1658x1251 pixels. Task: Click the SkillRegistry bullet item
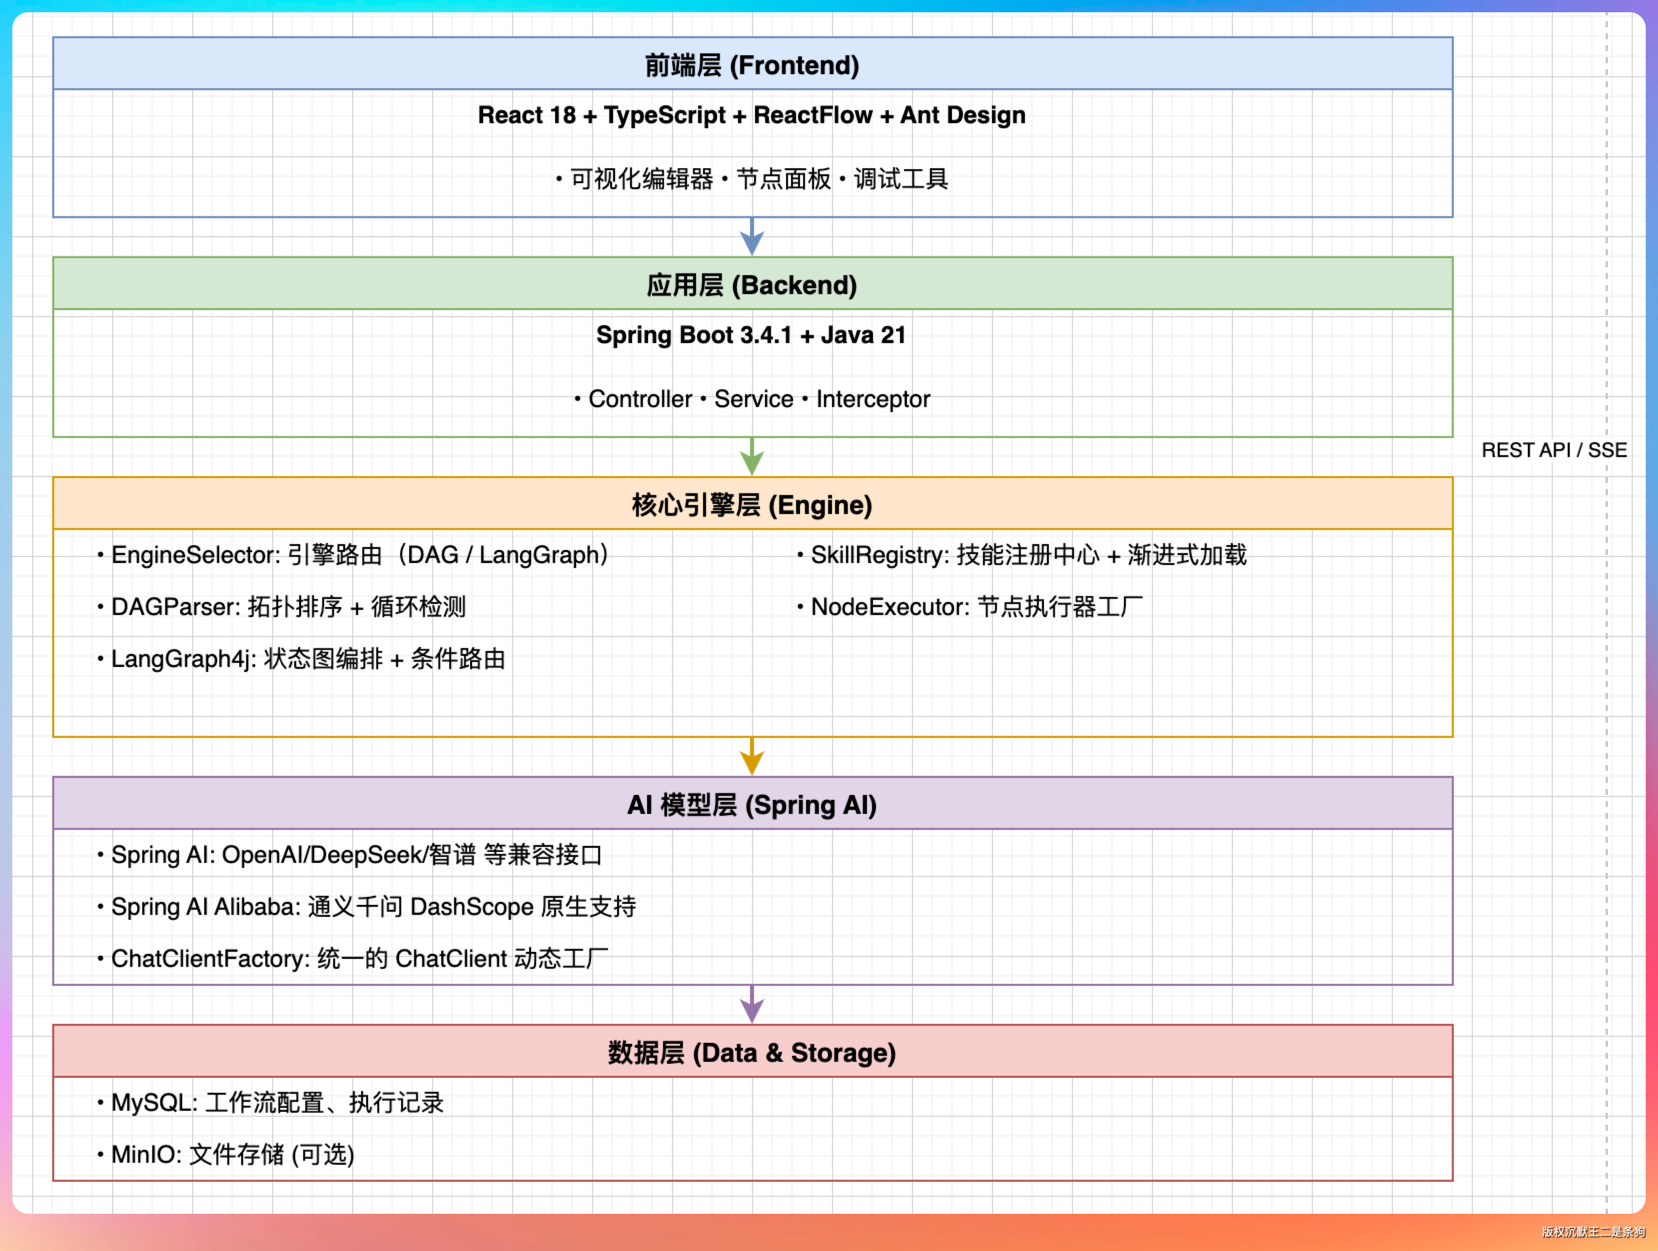[x=1022, y=555]
